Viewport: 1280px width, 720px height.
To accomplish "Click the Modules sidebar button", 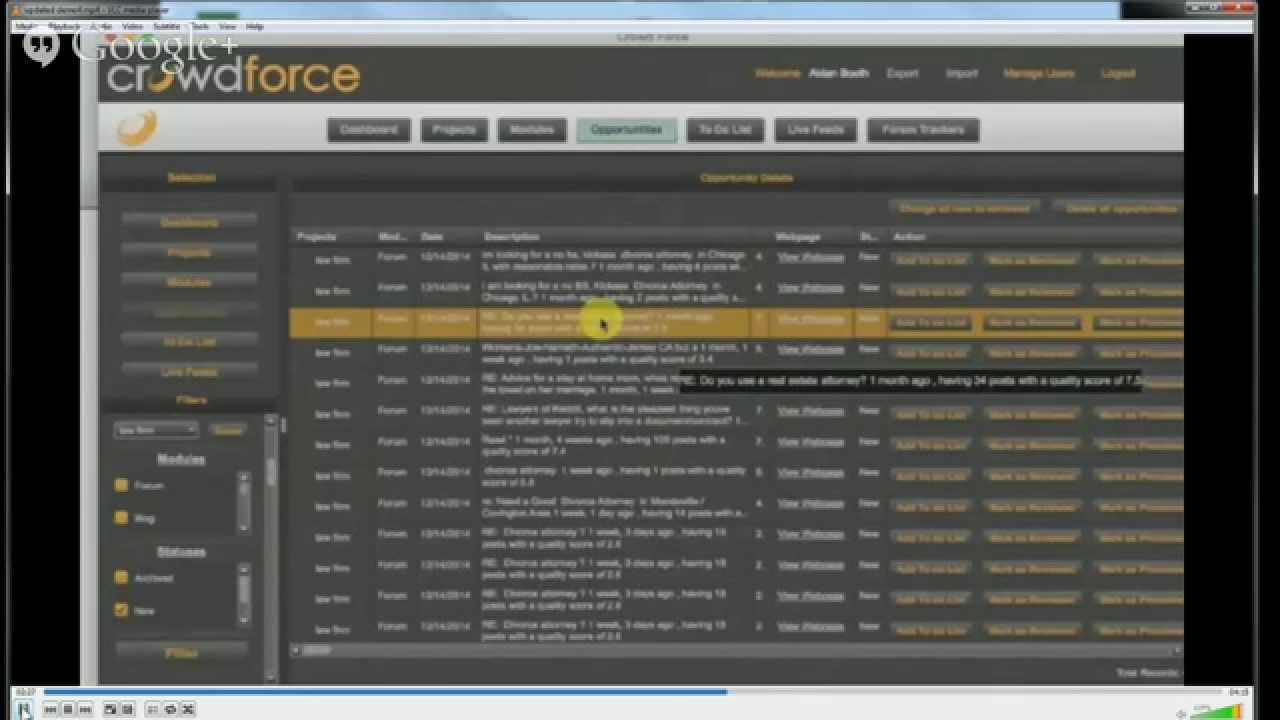I will 189,283.
